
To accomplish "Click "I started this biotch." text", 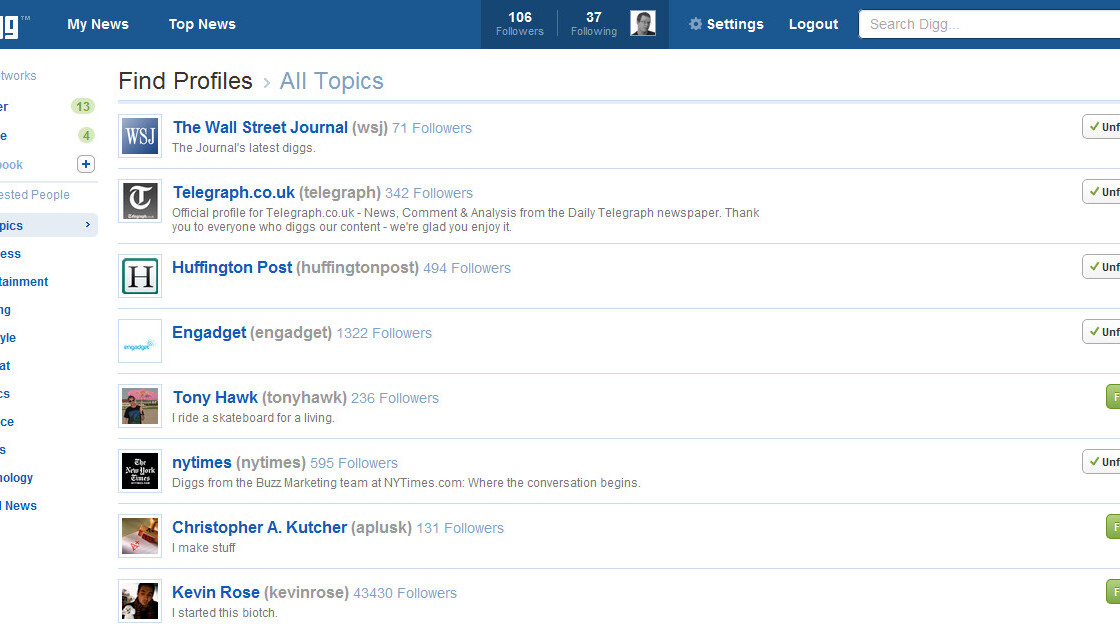I will tap(224, 612).
